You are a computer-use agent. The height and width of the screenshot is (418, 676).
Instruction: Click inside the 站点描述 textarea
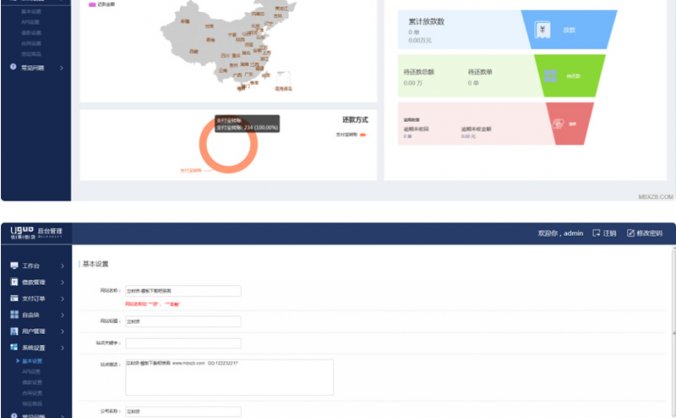[229, 377]
